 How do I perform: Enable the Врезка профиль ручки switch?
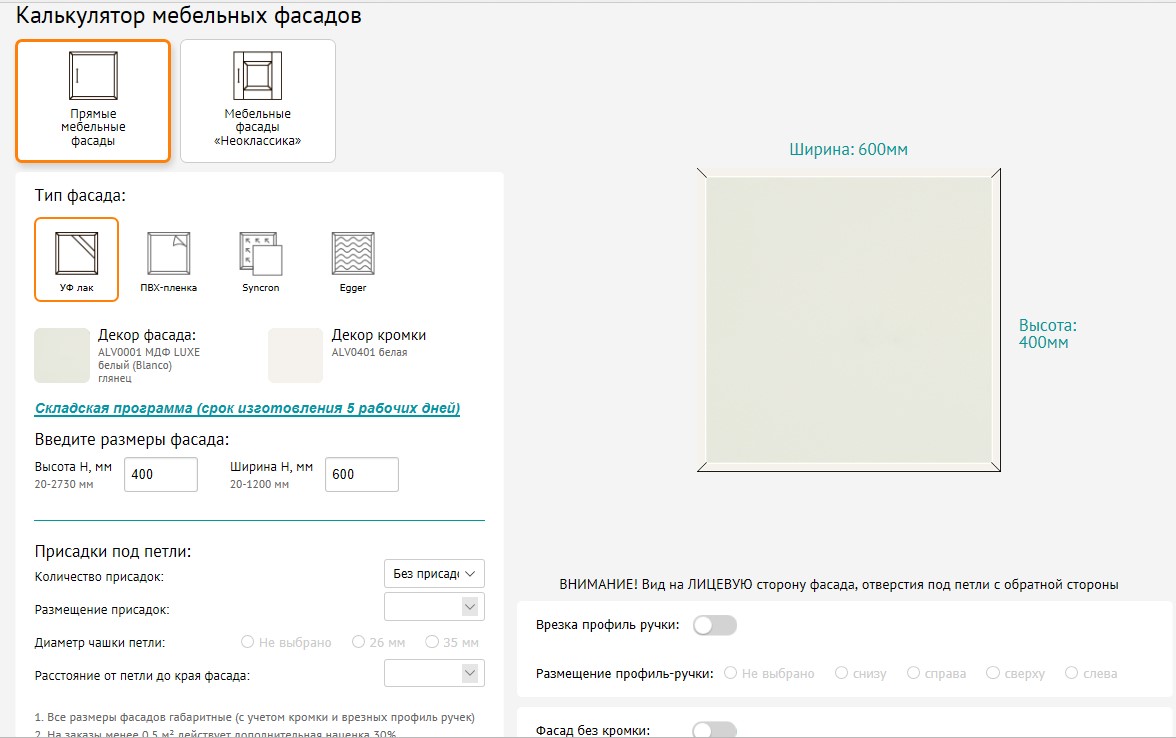pyautogui.click(x=714, y=625)
